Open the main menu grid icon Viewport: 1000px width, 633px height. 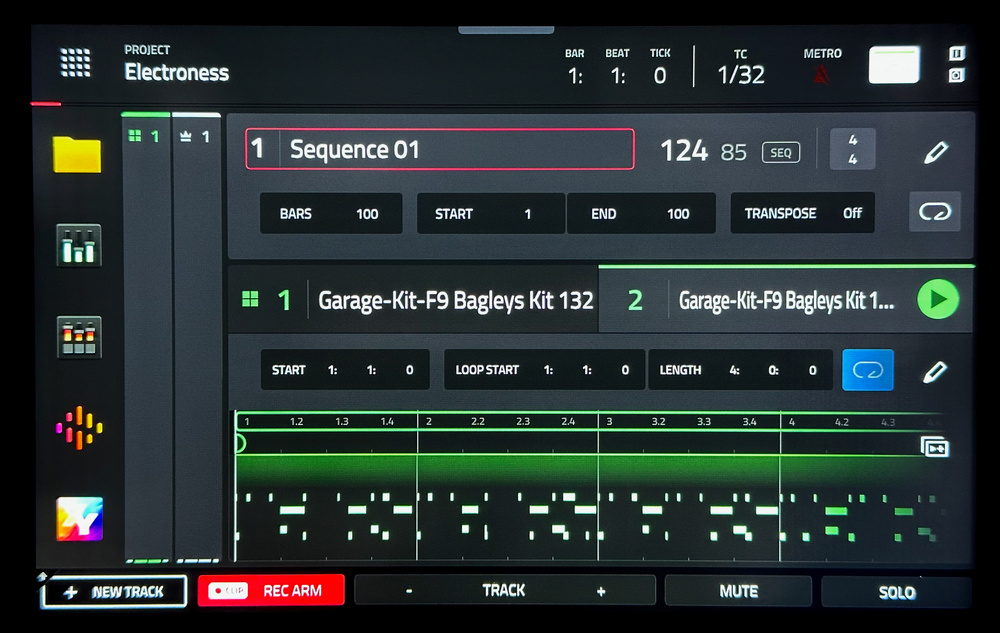(x=75, y=63)
